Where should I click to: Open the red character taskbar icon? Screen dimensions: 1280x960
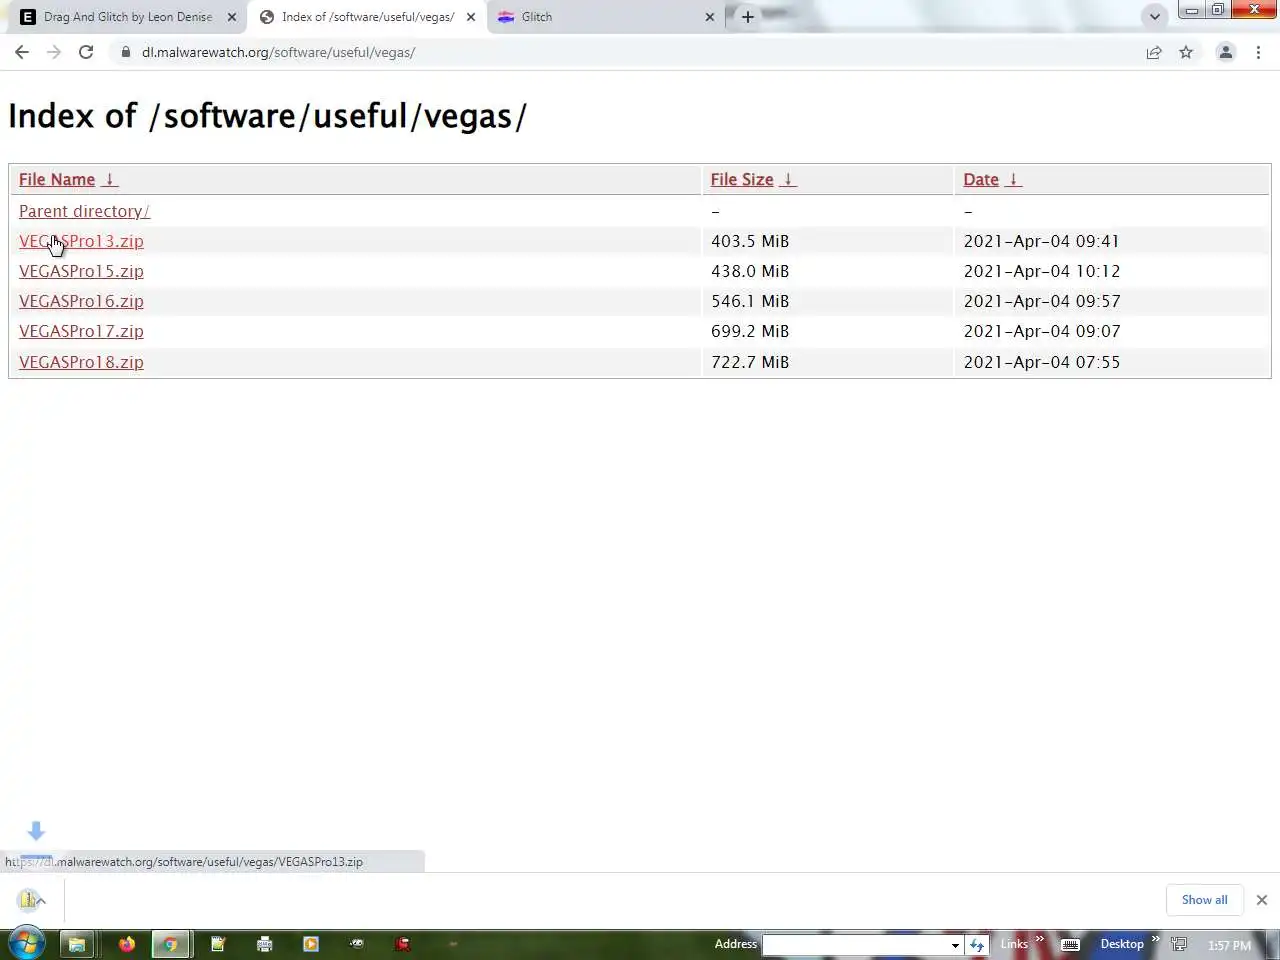402,943
